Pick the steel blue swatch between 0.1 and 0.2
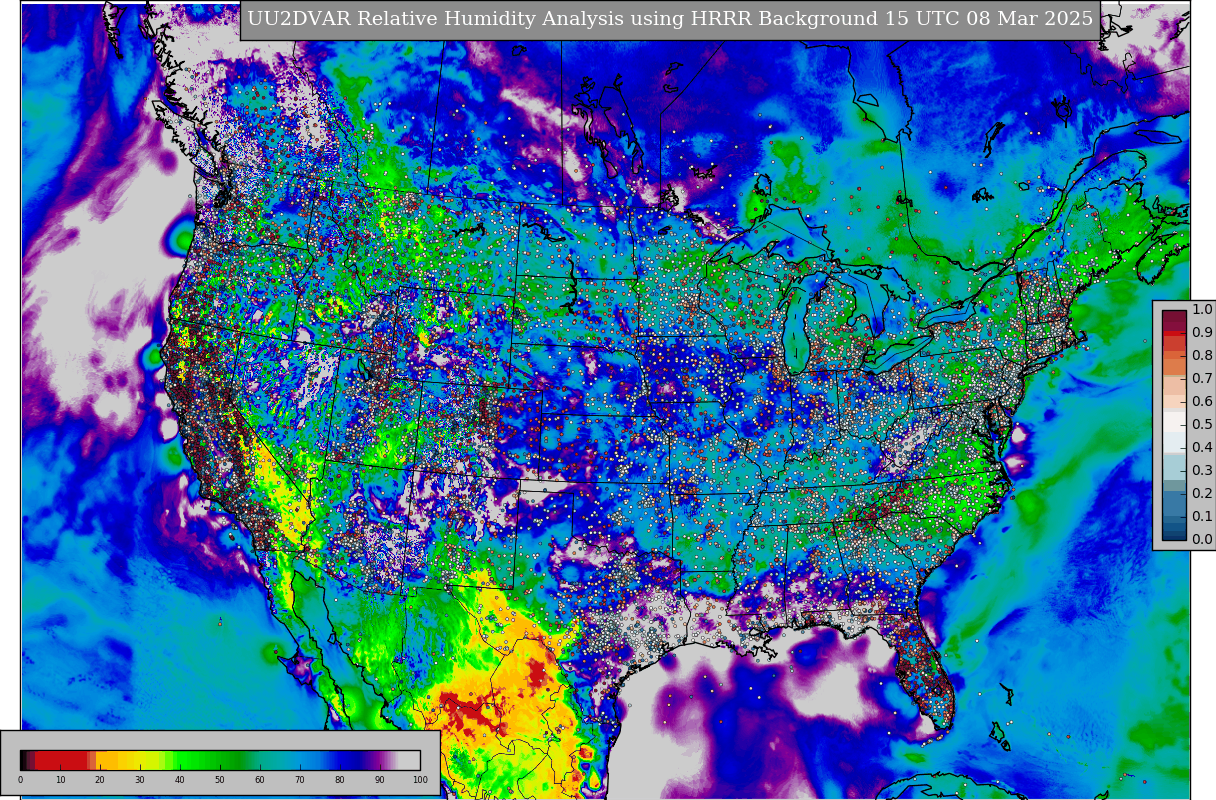1216x800 pixels. pyautogui.click(x=1174, y=502)
